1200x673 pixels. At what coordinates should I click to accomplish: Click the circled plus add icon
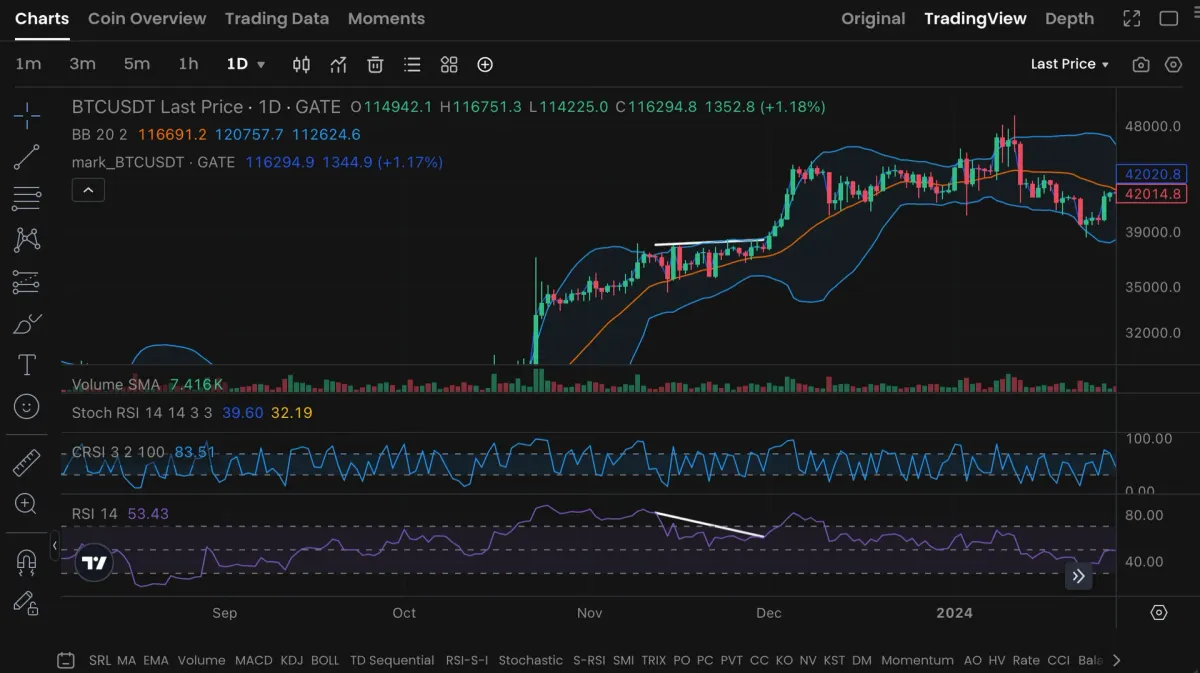tap(485, 64)
